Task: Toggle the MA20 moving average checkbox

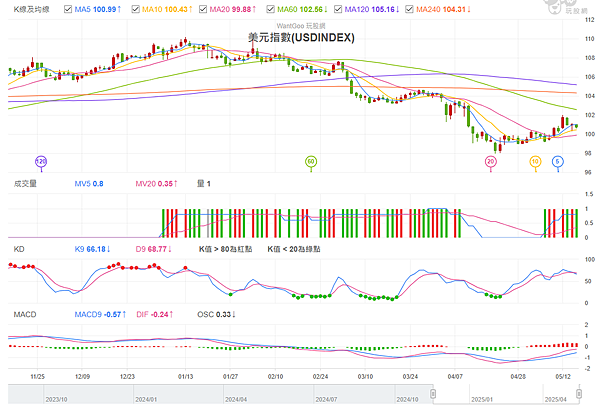Action: pos(203,9)
